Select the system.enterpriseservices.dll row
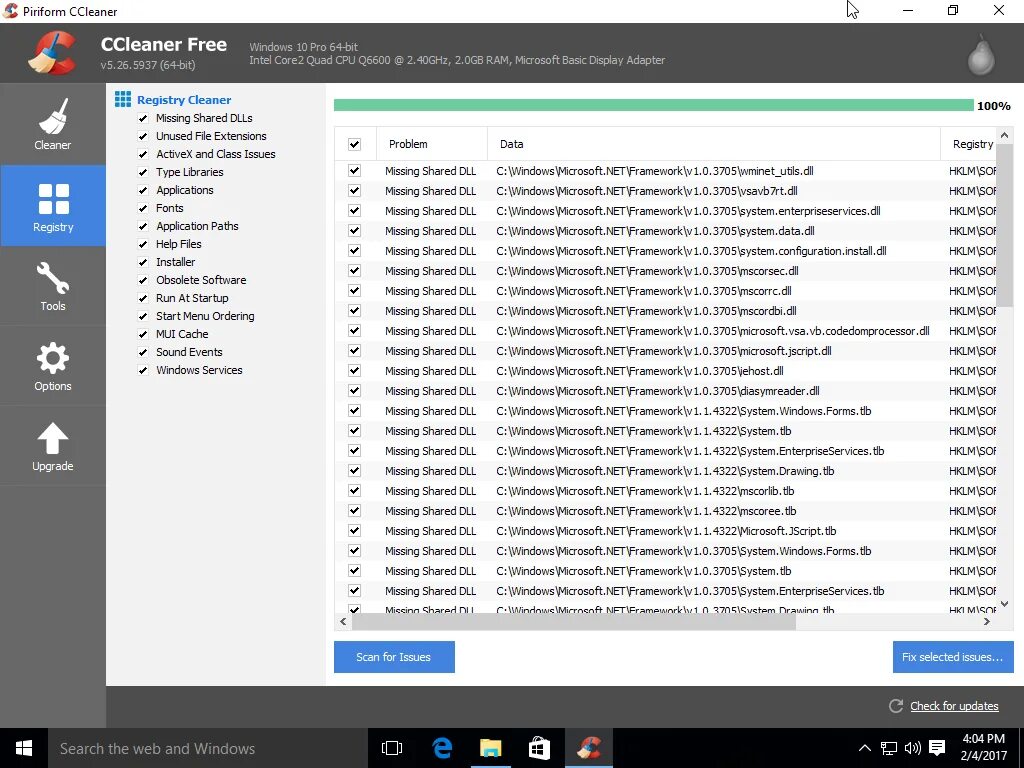1024x768 pixels. click(665, 211)
